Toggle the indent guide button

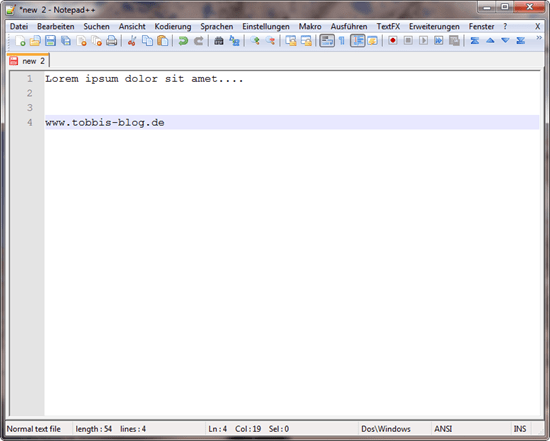coord(357,41)
